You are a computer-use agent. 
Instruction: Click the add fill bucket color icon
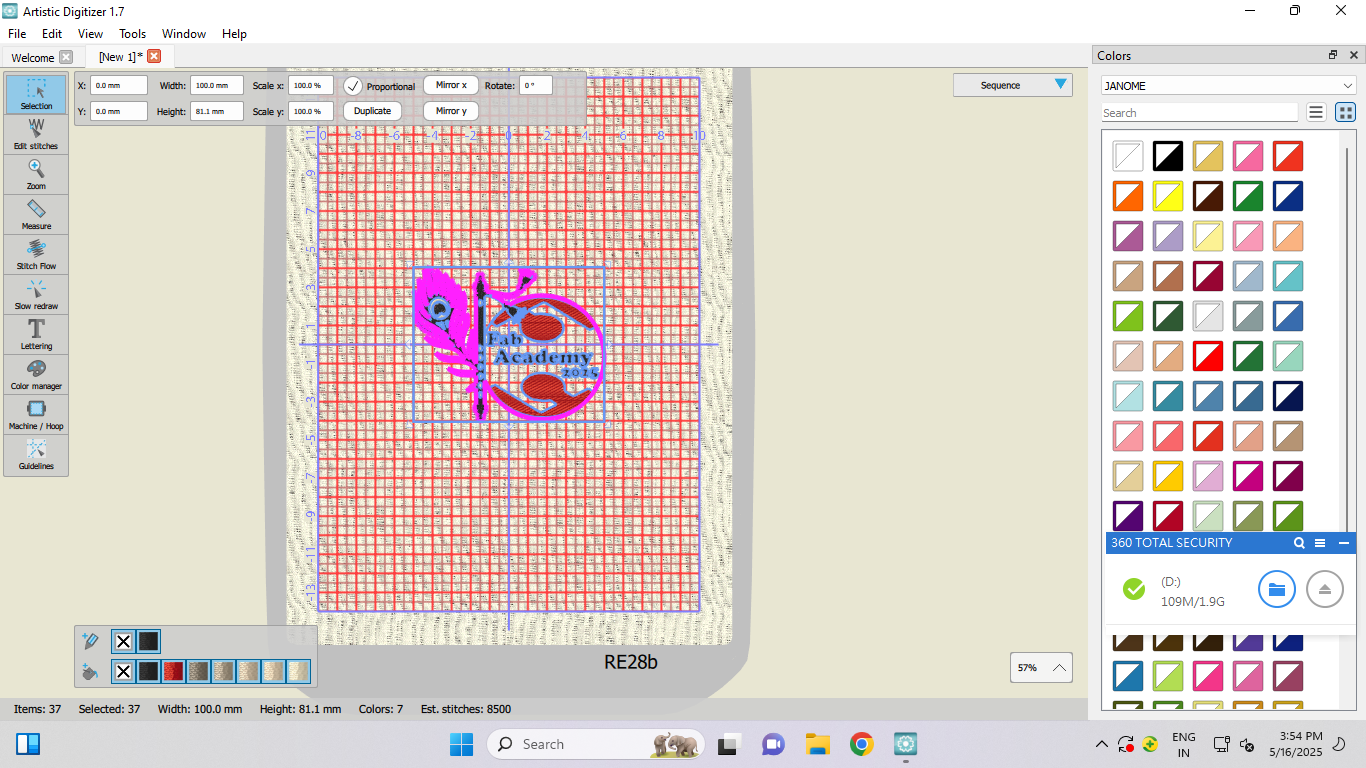[91, 671]
